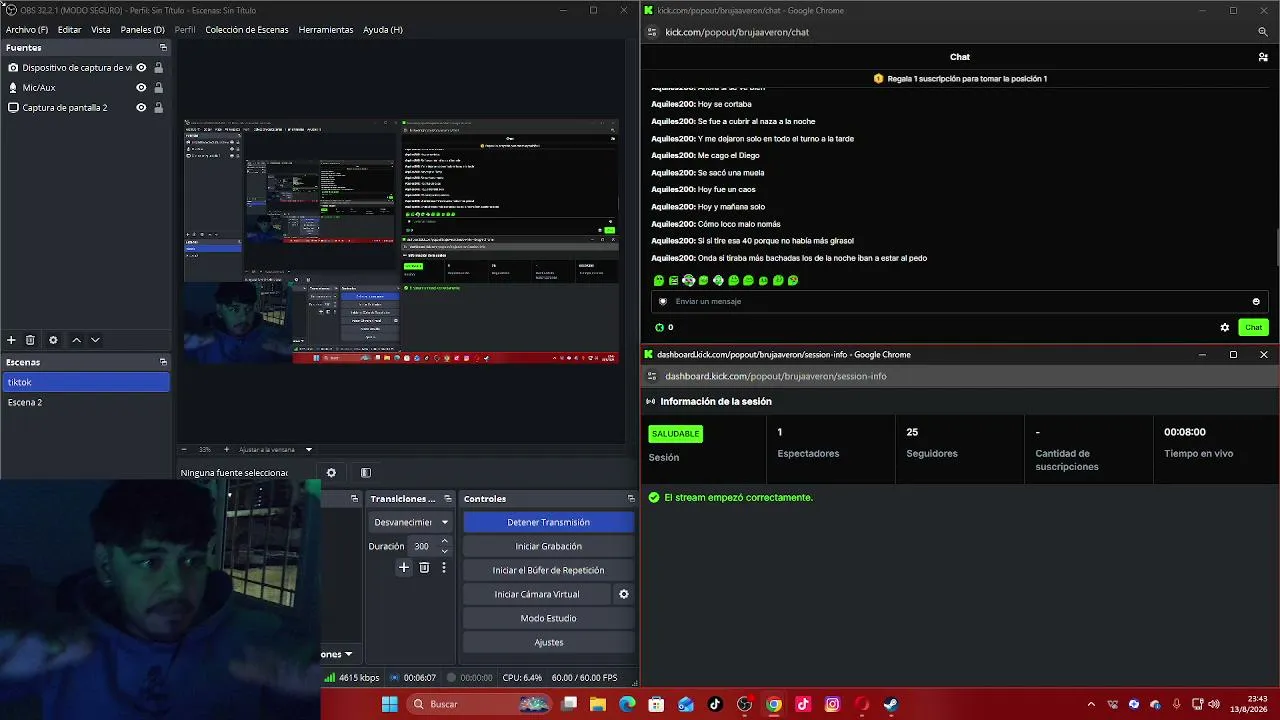Click the message field Enviar un mensaje

coord(958,301)
